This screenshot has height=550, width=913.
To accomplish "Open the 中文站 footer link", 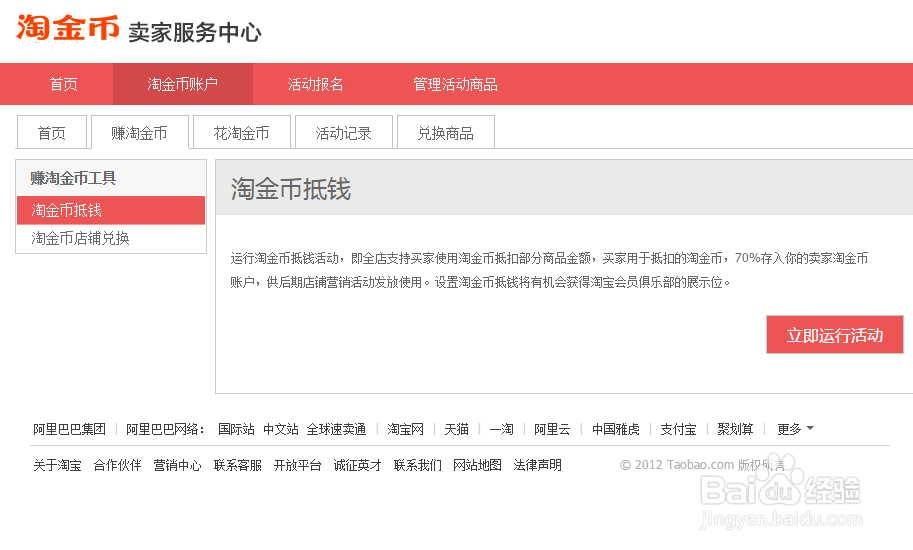I will coord(281,430).
